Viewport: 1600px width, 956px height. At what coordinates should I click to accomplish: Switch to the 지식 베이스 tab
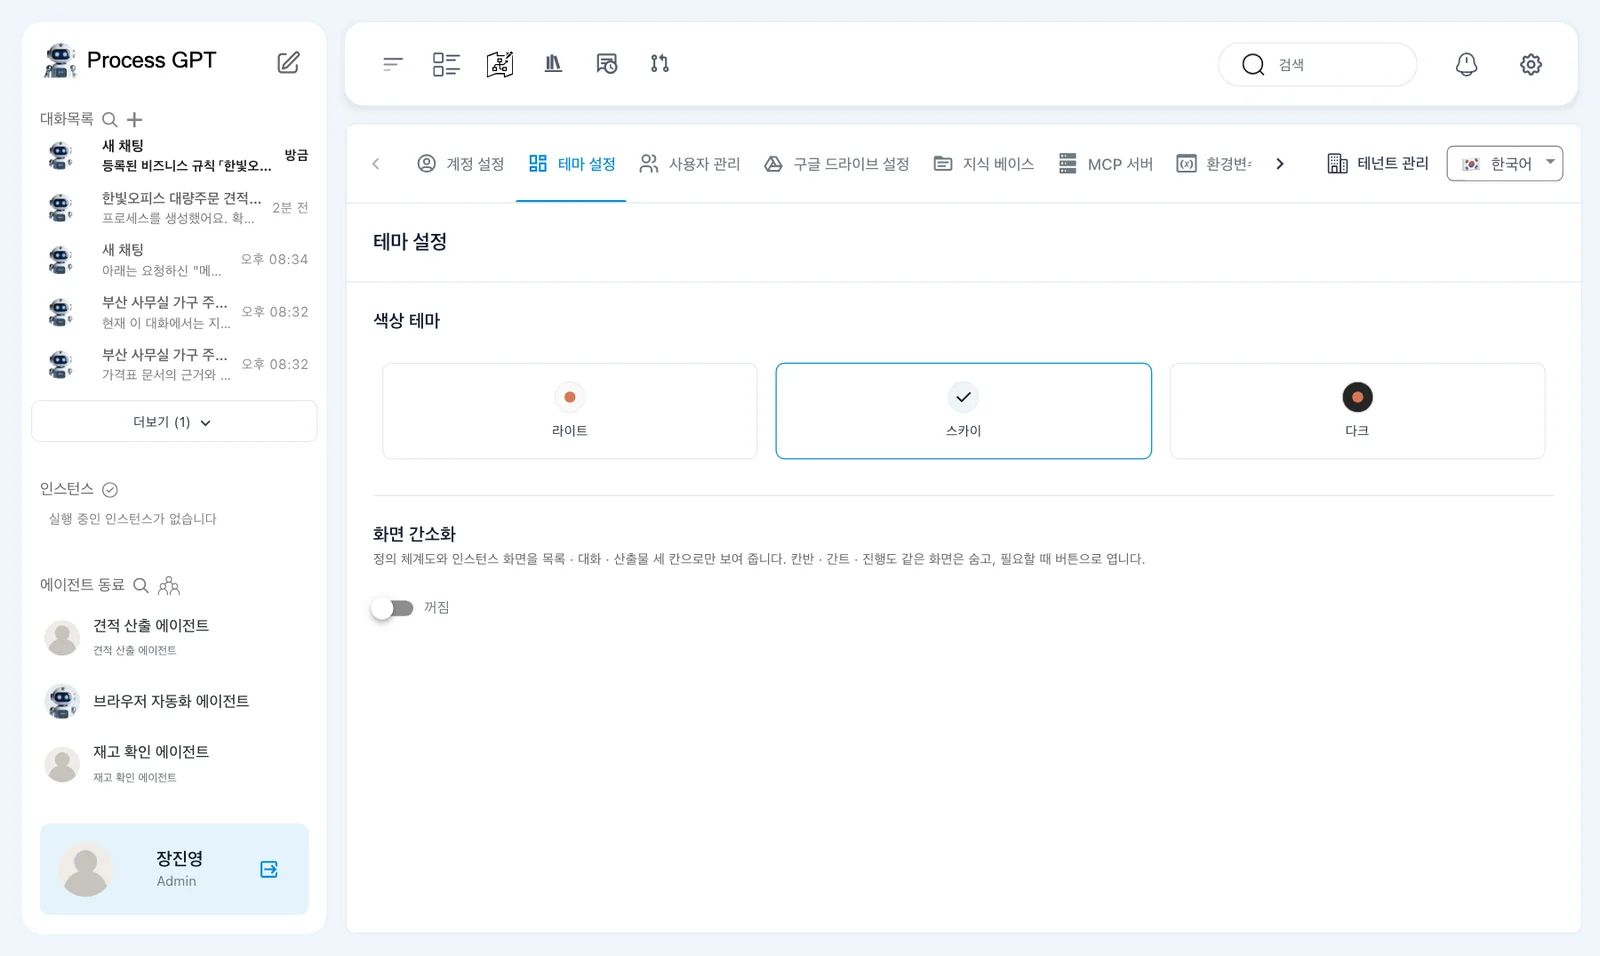984,164
